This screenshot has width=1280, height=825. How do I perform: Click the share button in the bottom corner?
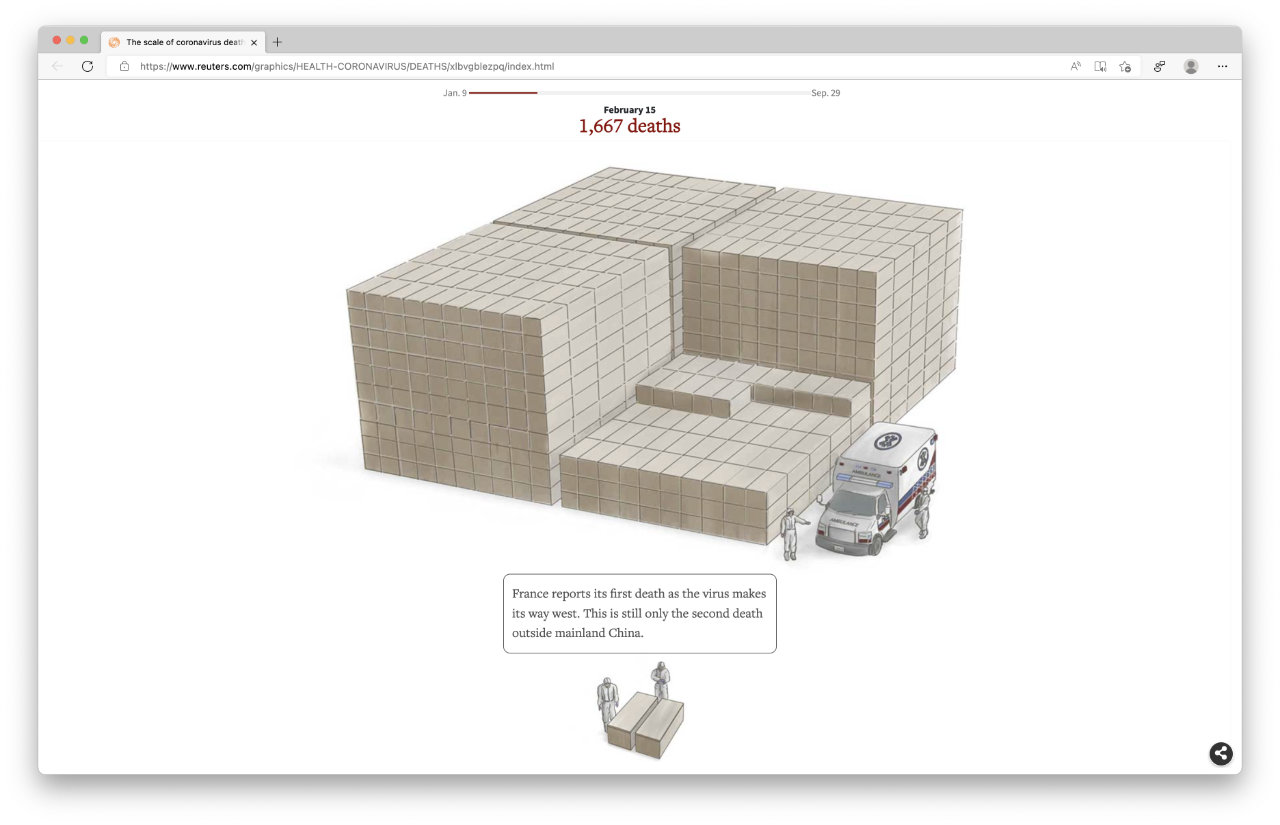1220,754
